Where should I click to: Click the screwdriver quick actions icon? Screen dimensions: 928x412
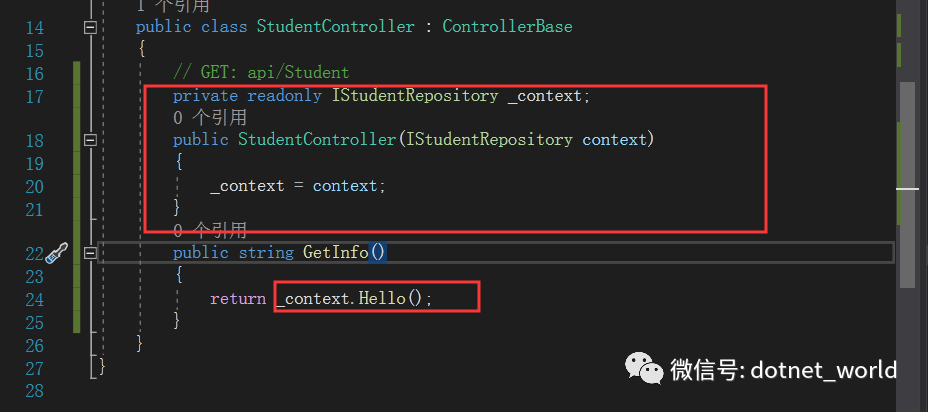[x=57, y=252]
